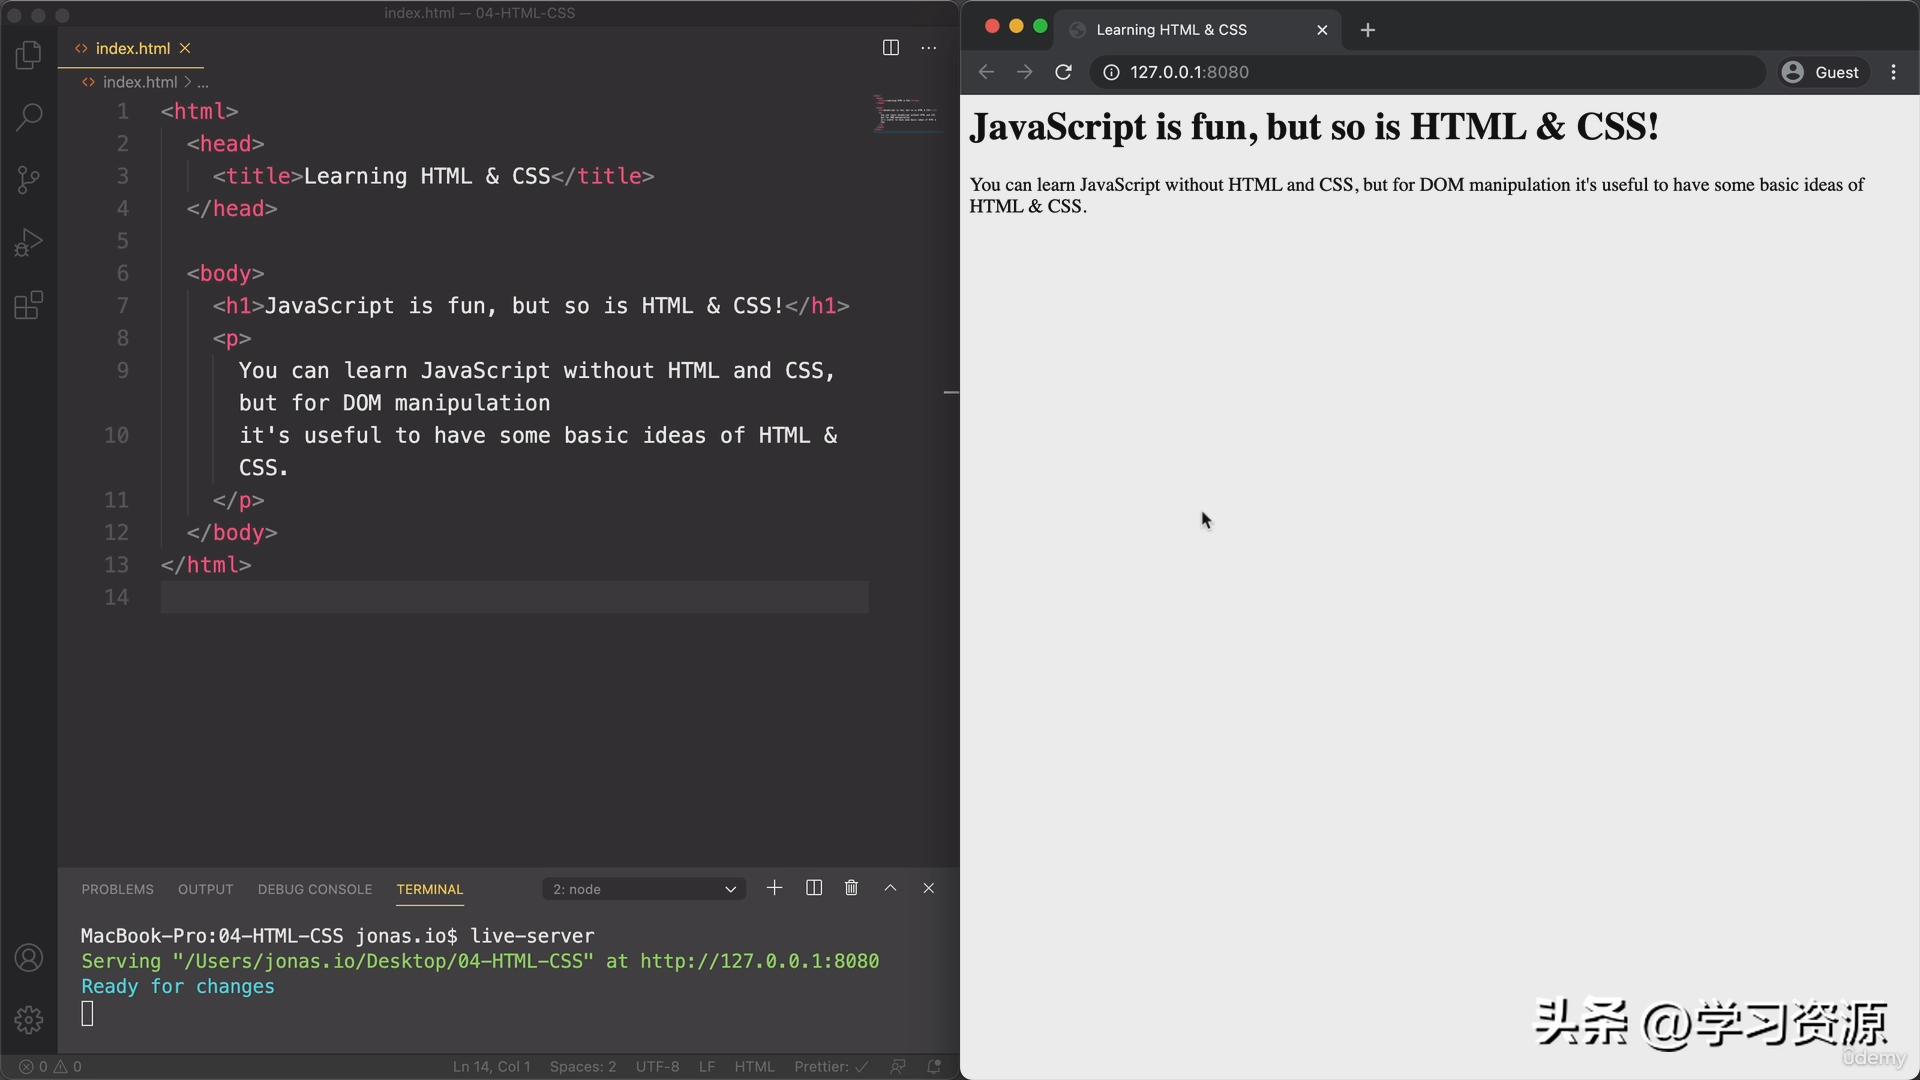
Task: Add a new terminal instance
Action: click(x=774, y=887)
